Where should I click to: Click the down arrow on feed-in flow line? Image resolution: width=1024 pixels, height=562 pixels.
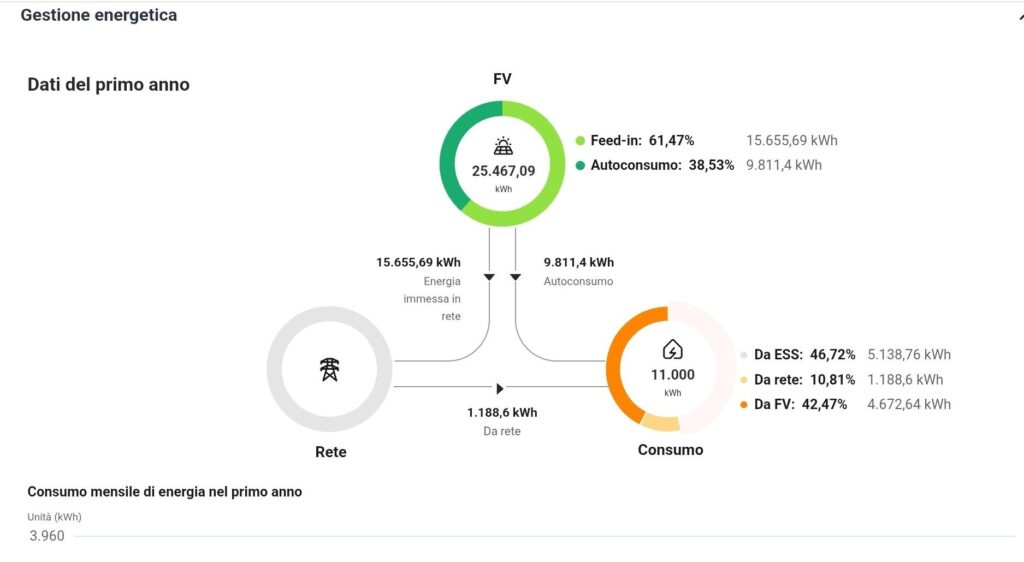click(489, 277)
